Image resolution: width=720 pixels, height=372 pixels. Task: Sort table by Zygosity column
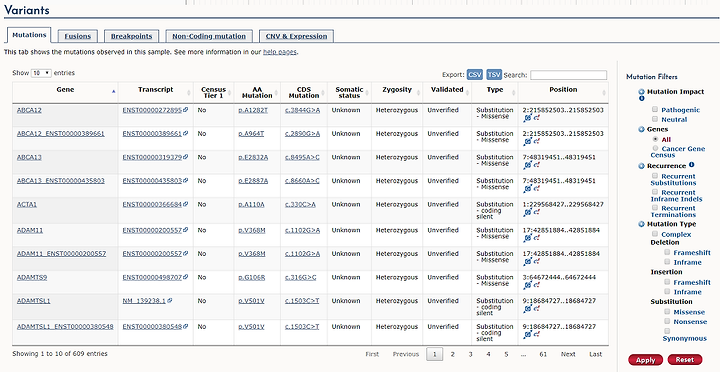(x=397, y=92)
